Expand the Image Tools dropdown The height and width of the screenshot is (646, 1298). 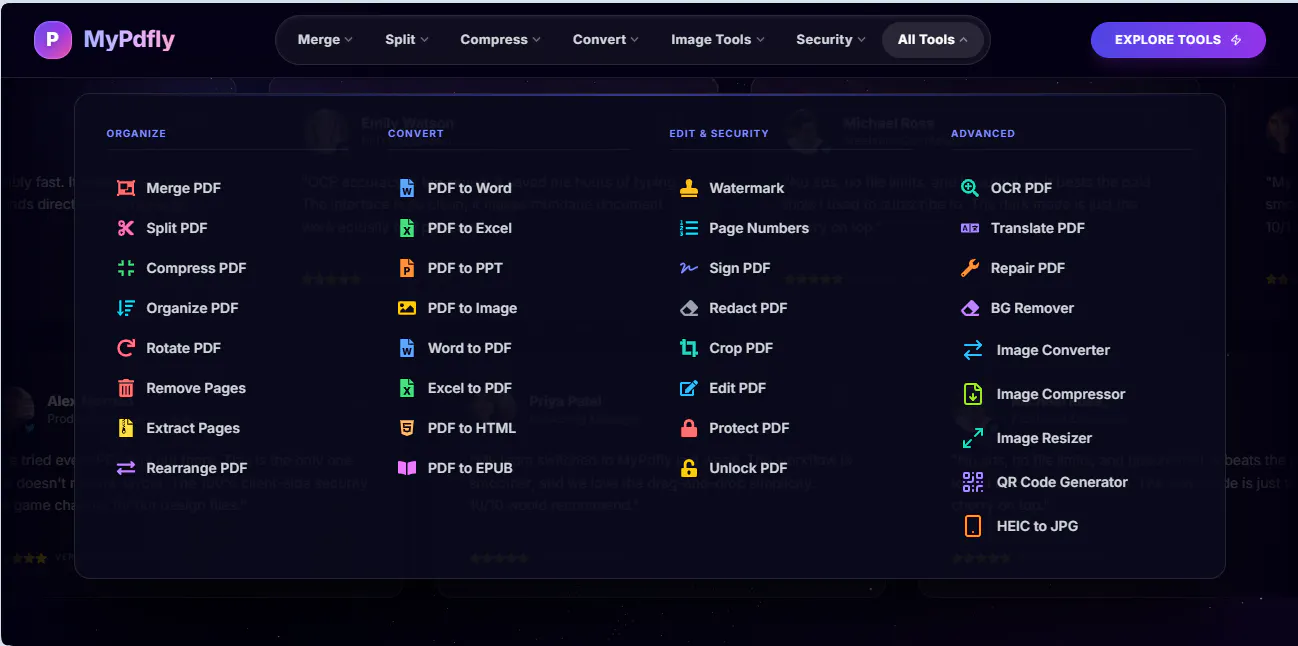pyautogui.click(x=718, y=40)
